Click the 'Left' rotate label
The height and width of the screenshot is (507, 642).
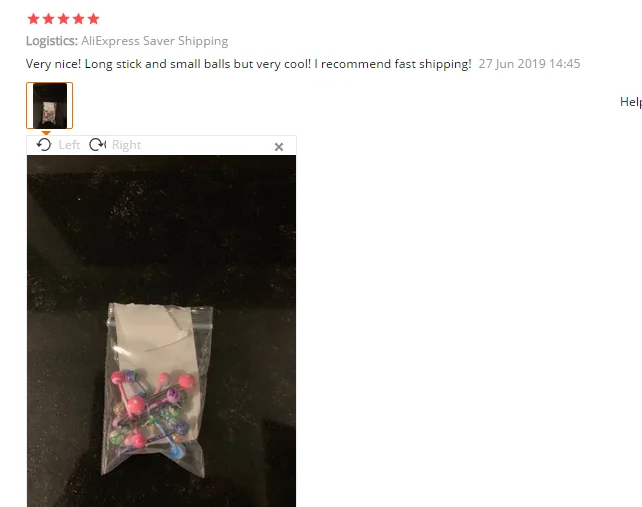(69, 145)
